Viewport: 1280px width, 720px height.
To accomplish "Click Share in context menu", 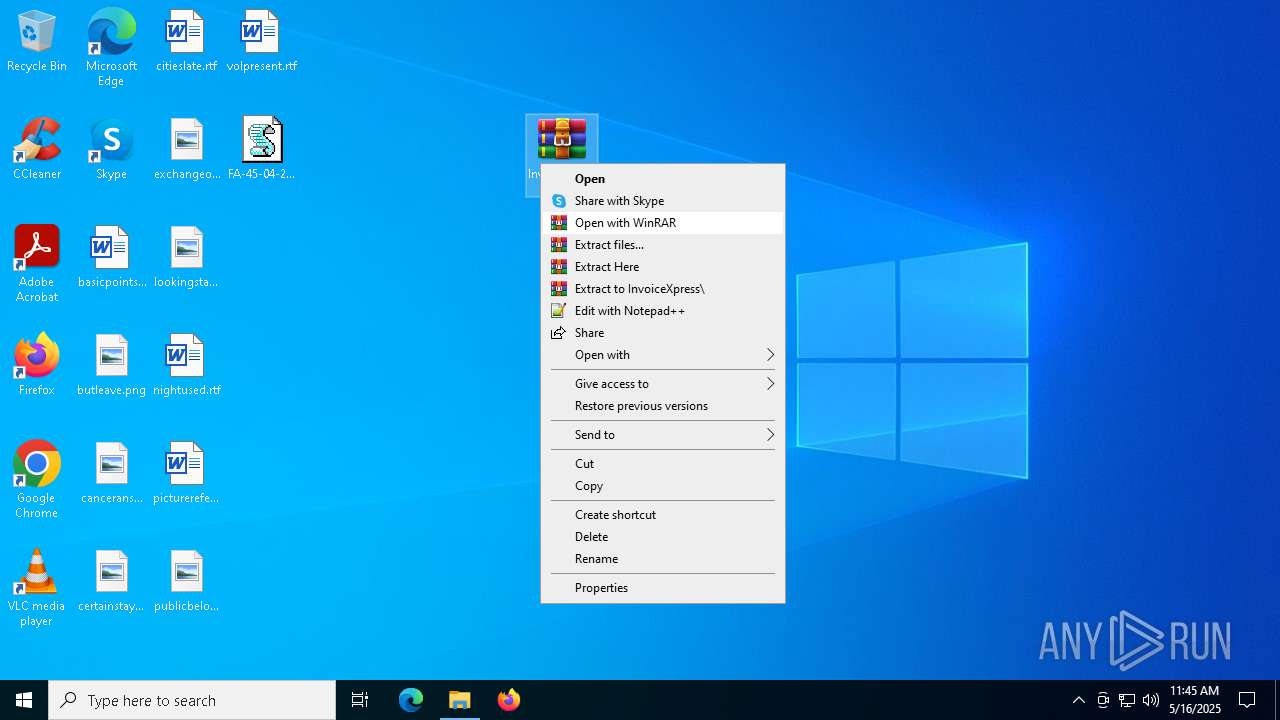I will 663,333.
